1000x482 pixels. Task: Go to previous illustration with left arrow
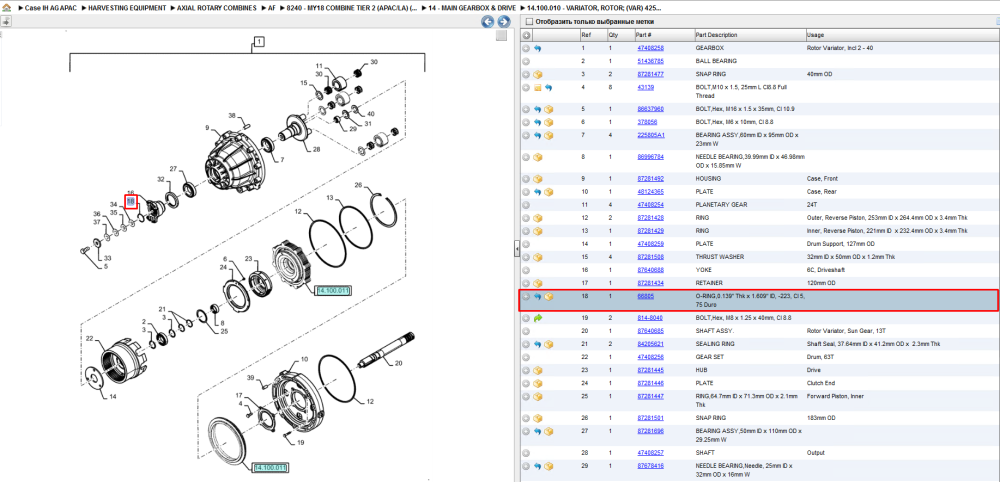tap(487, 22)
